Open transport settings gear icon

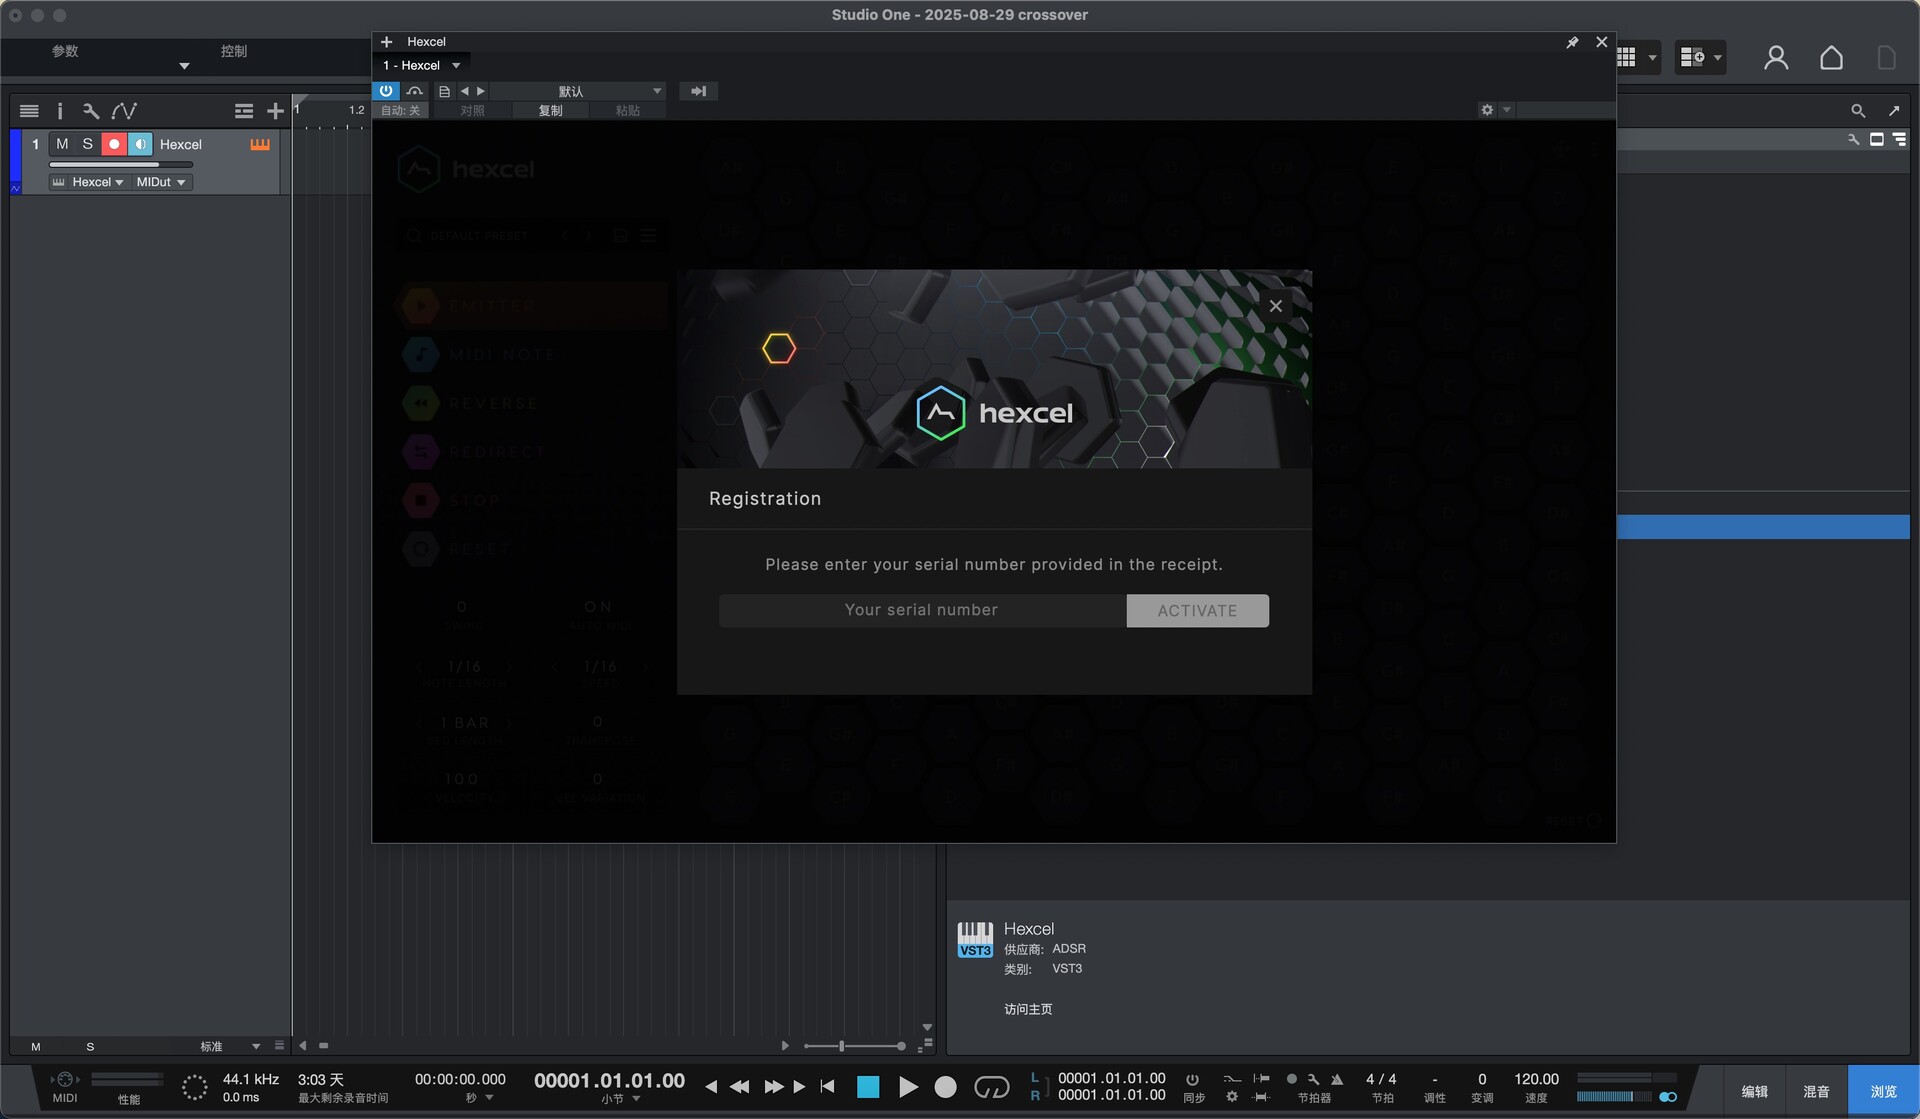pos(1232,1097)
